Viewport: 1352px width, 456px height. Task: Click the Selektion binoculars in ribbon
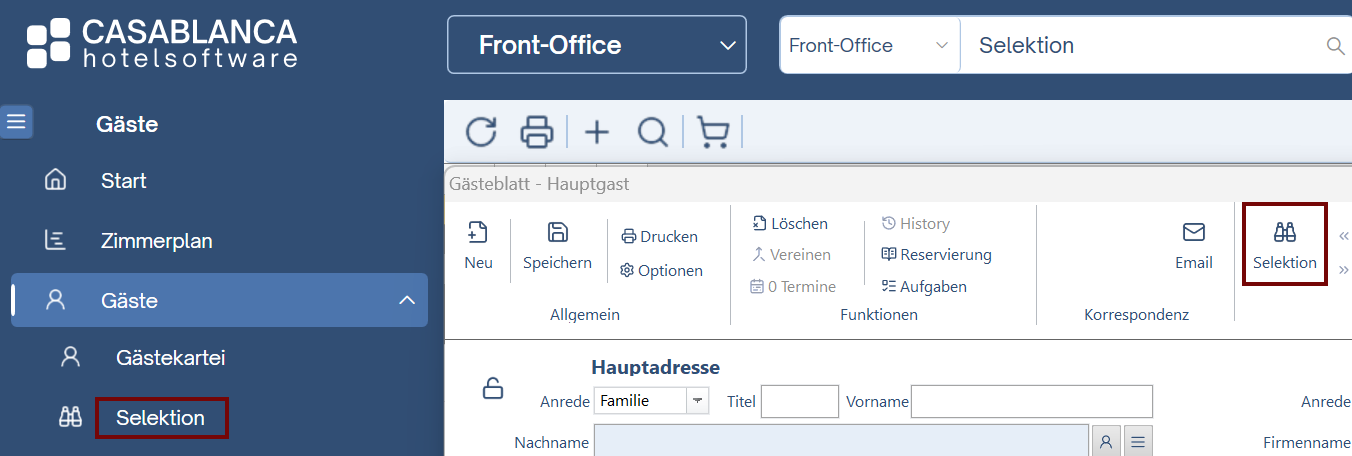click(1284, 246)
